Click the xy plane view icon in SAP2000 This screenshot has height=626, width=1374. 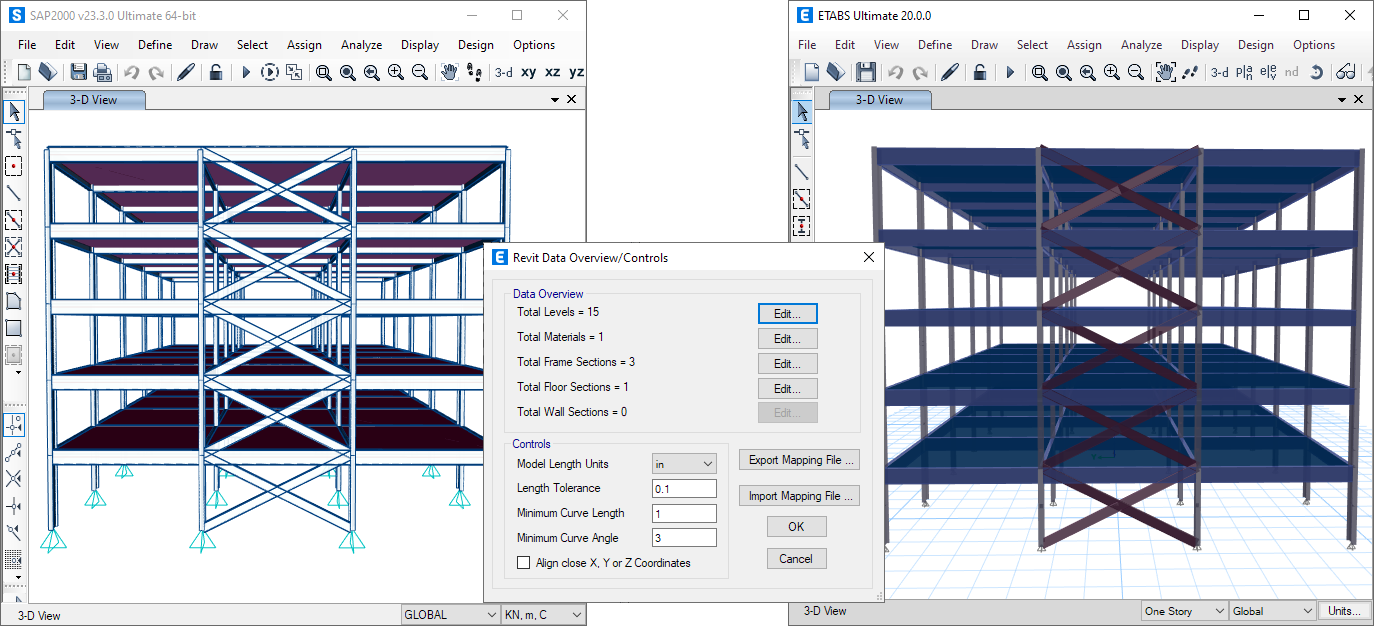click(529, 72)
